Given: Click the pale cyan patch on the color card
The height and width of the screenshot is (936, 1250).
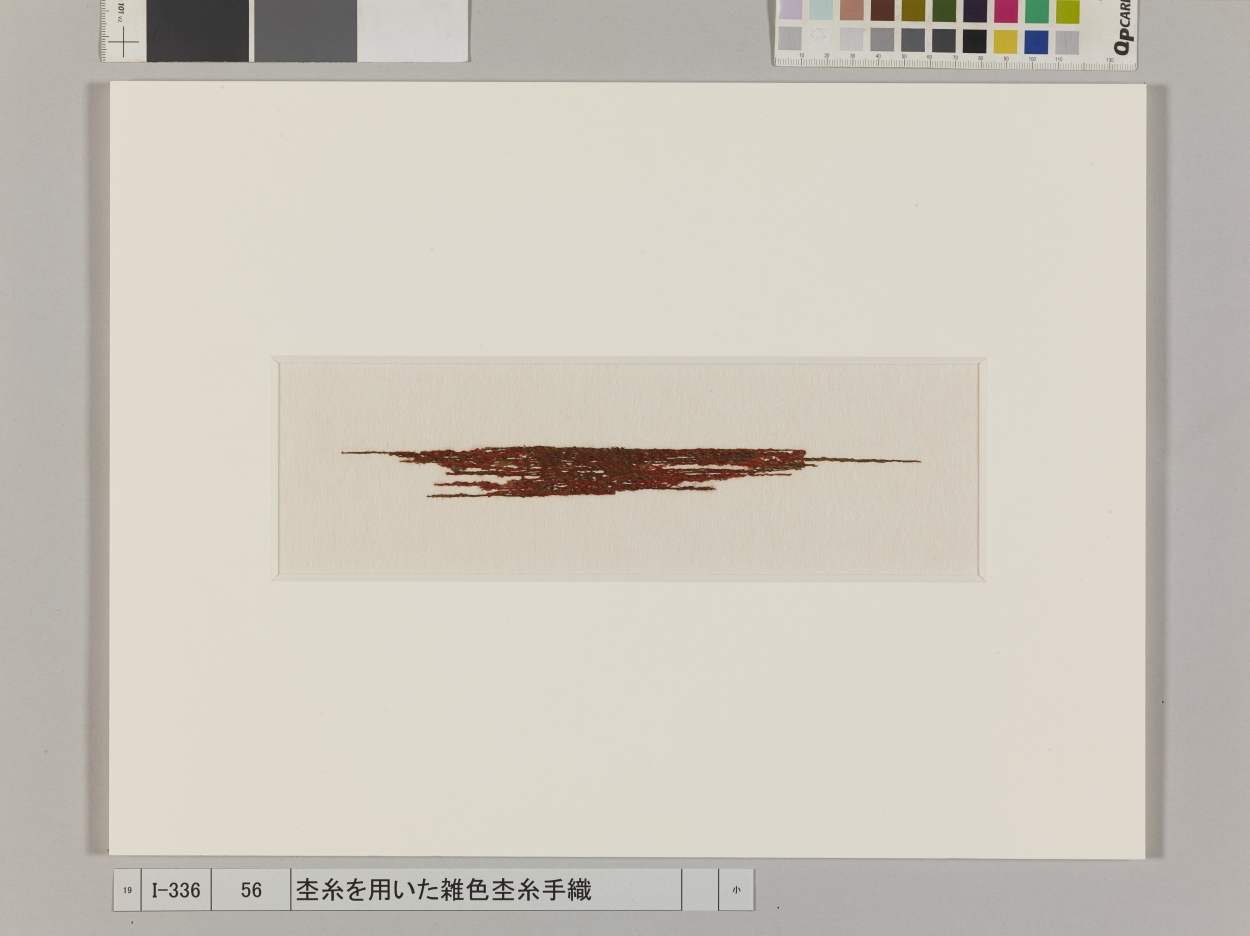Looking at the screenshot, I should tap(821, 10).
